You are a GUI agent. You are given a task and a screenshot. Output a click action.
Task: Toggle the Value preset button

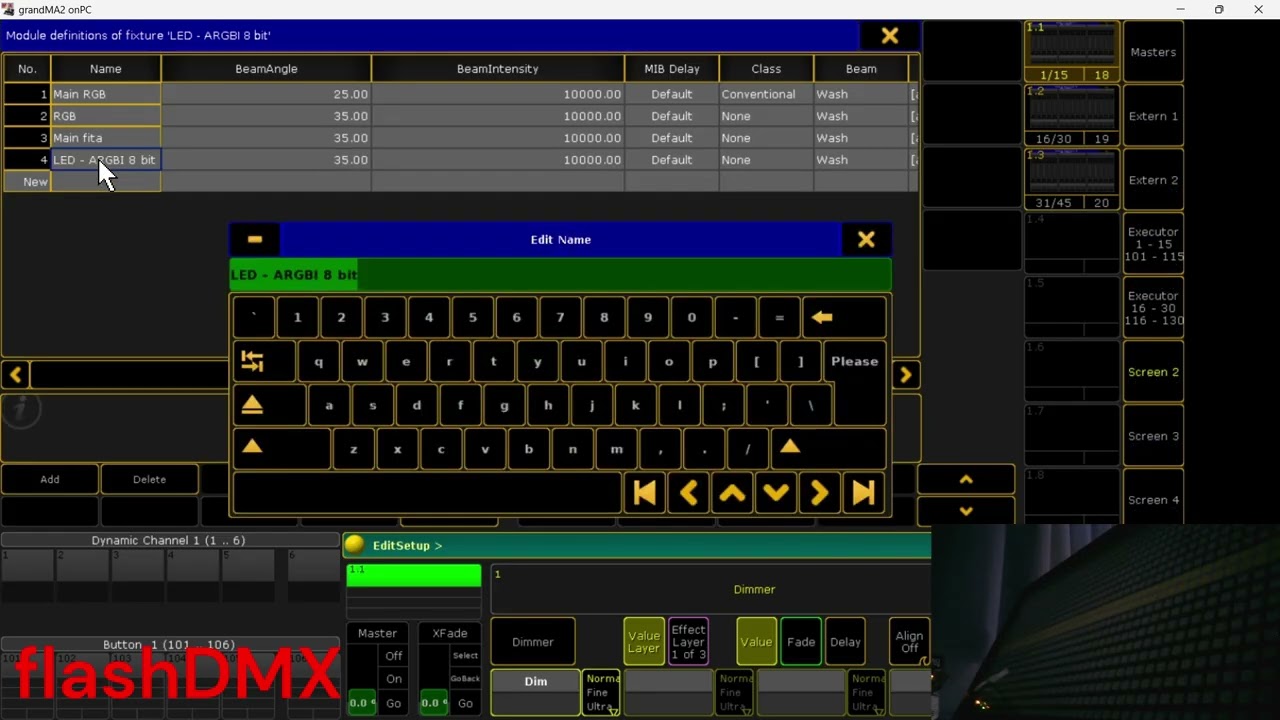[x=756, y=642]
